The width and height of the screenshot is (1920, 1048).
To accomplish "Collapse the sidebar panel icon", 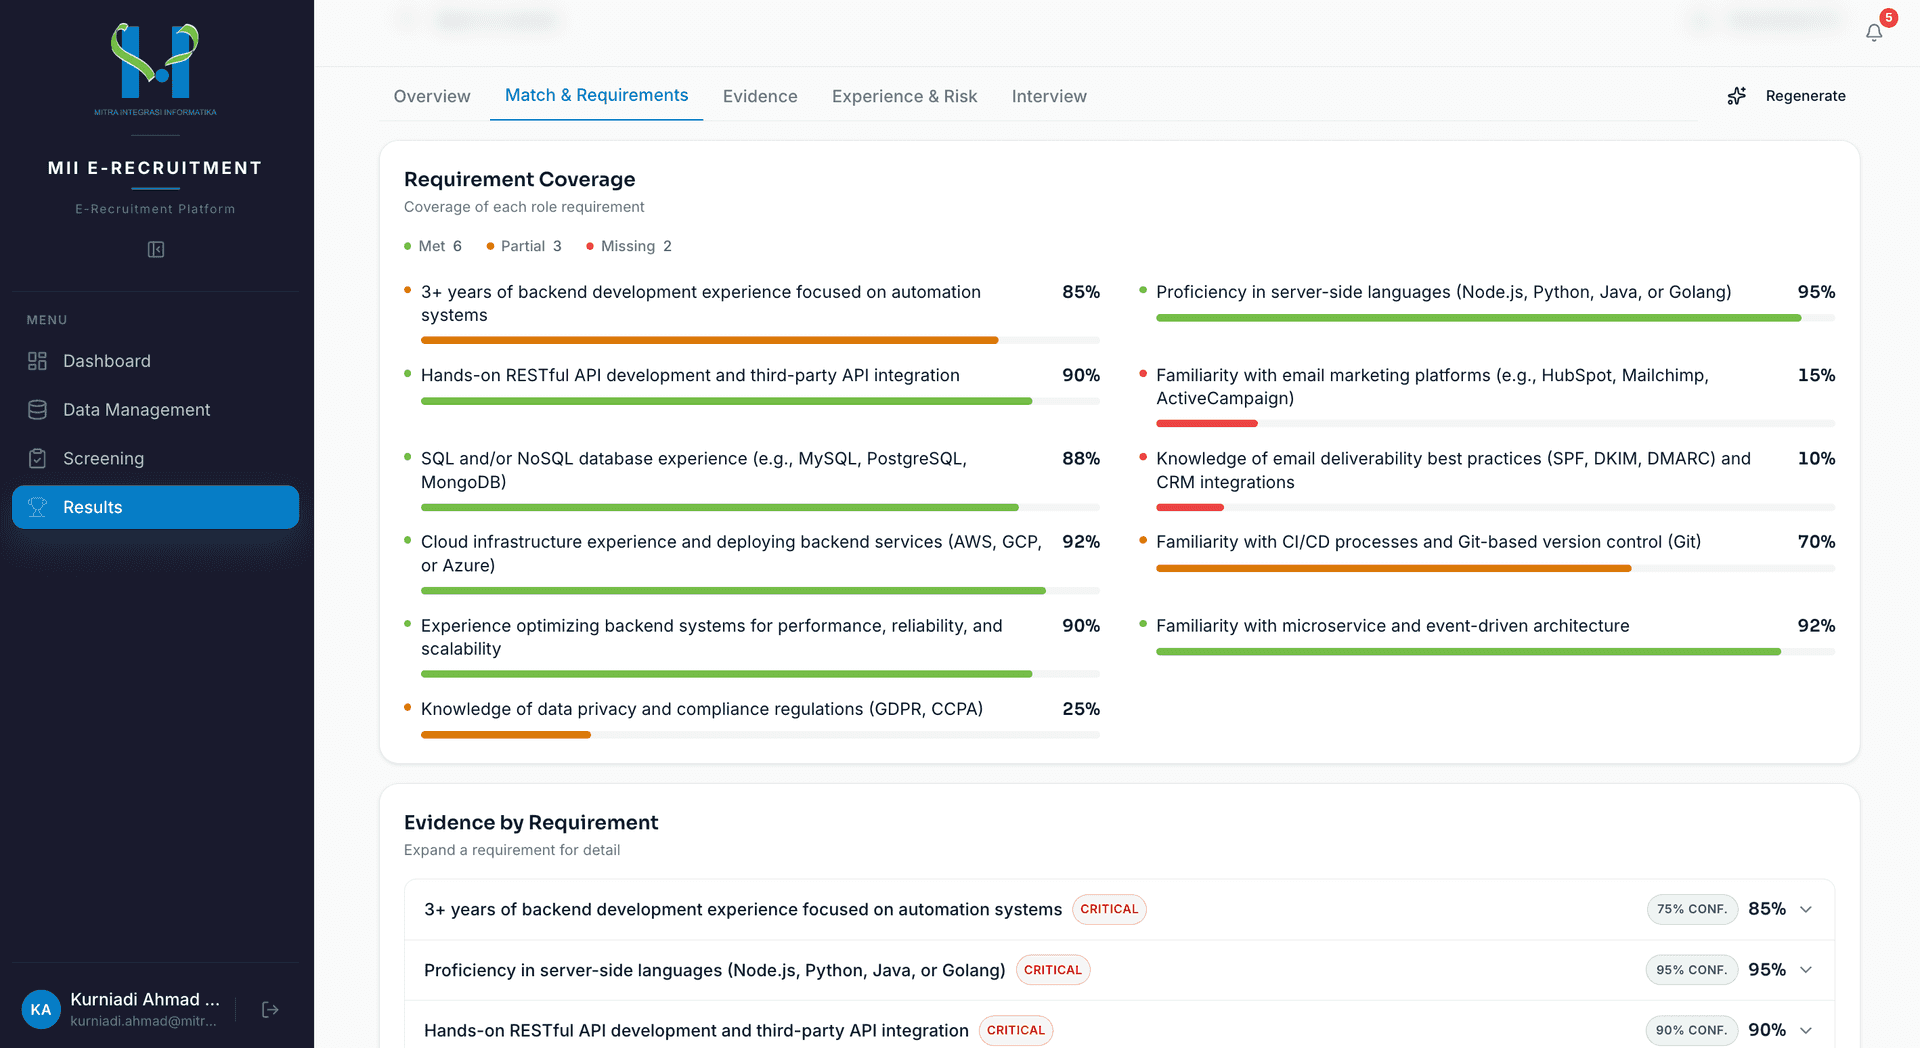I will 156,249.
